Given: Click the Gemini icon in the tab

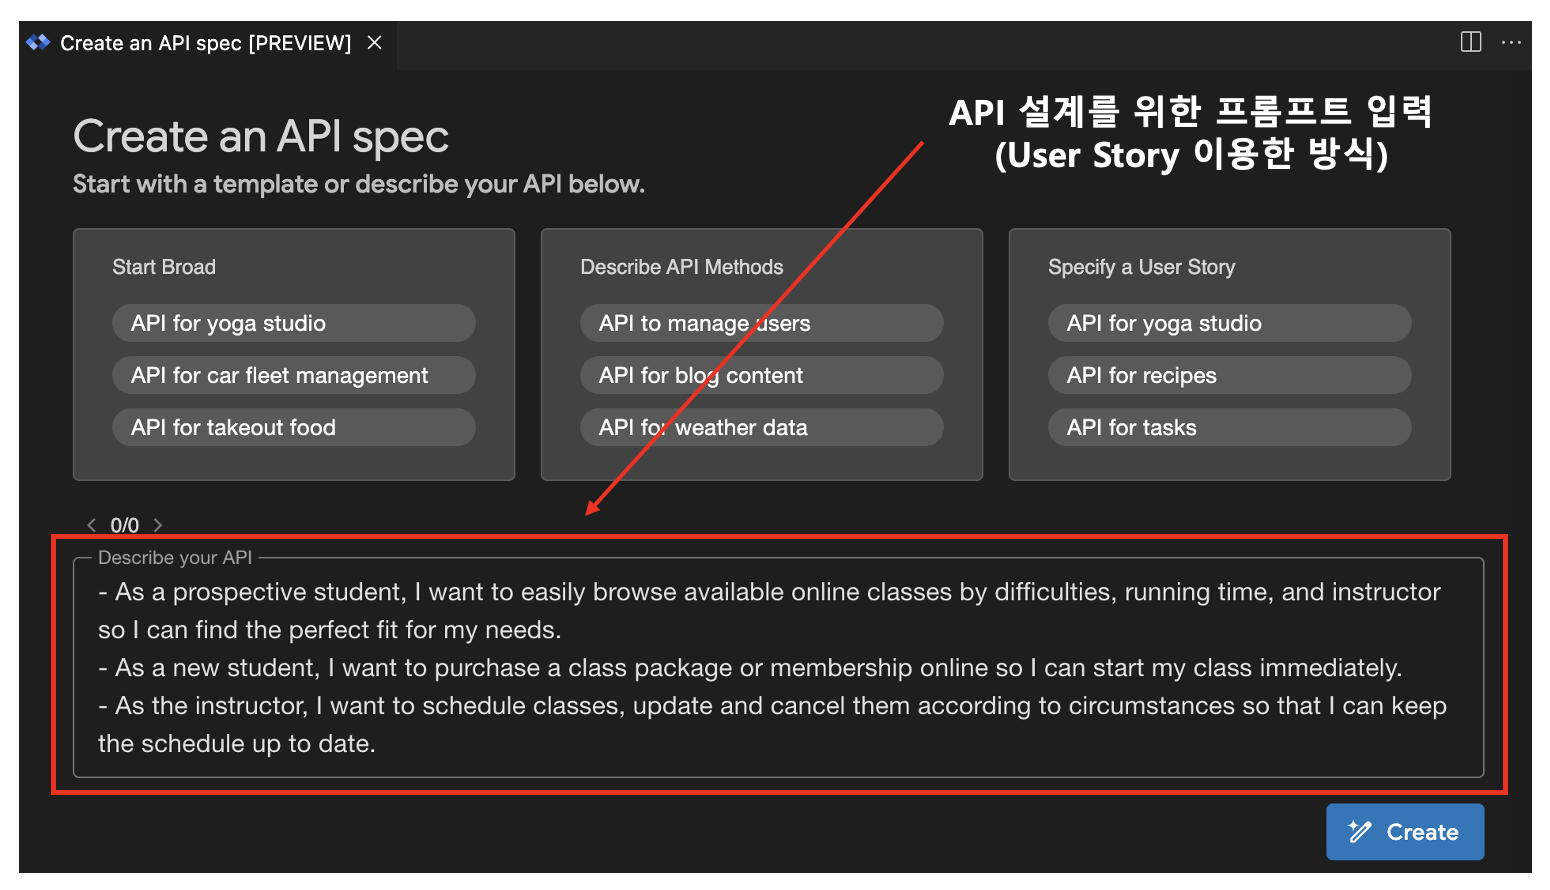Looking at the screenshot, I should click(x=38, y=43).
